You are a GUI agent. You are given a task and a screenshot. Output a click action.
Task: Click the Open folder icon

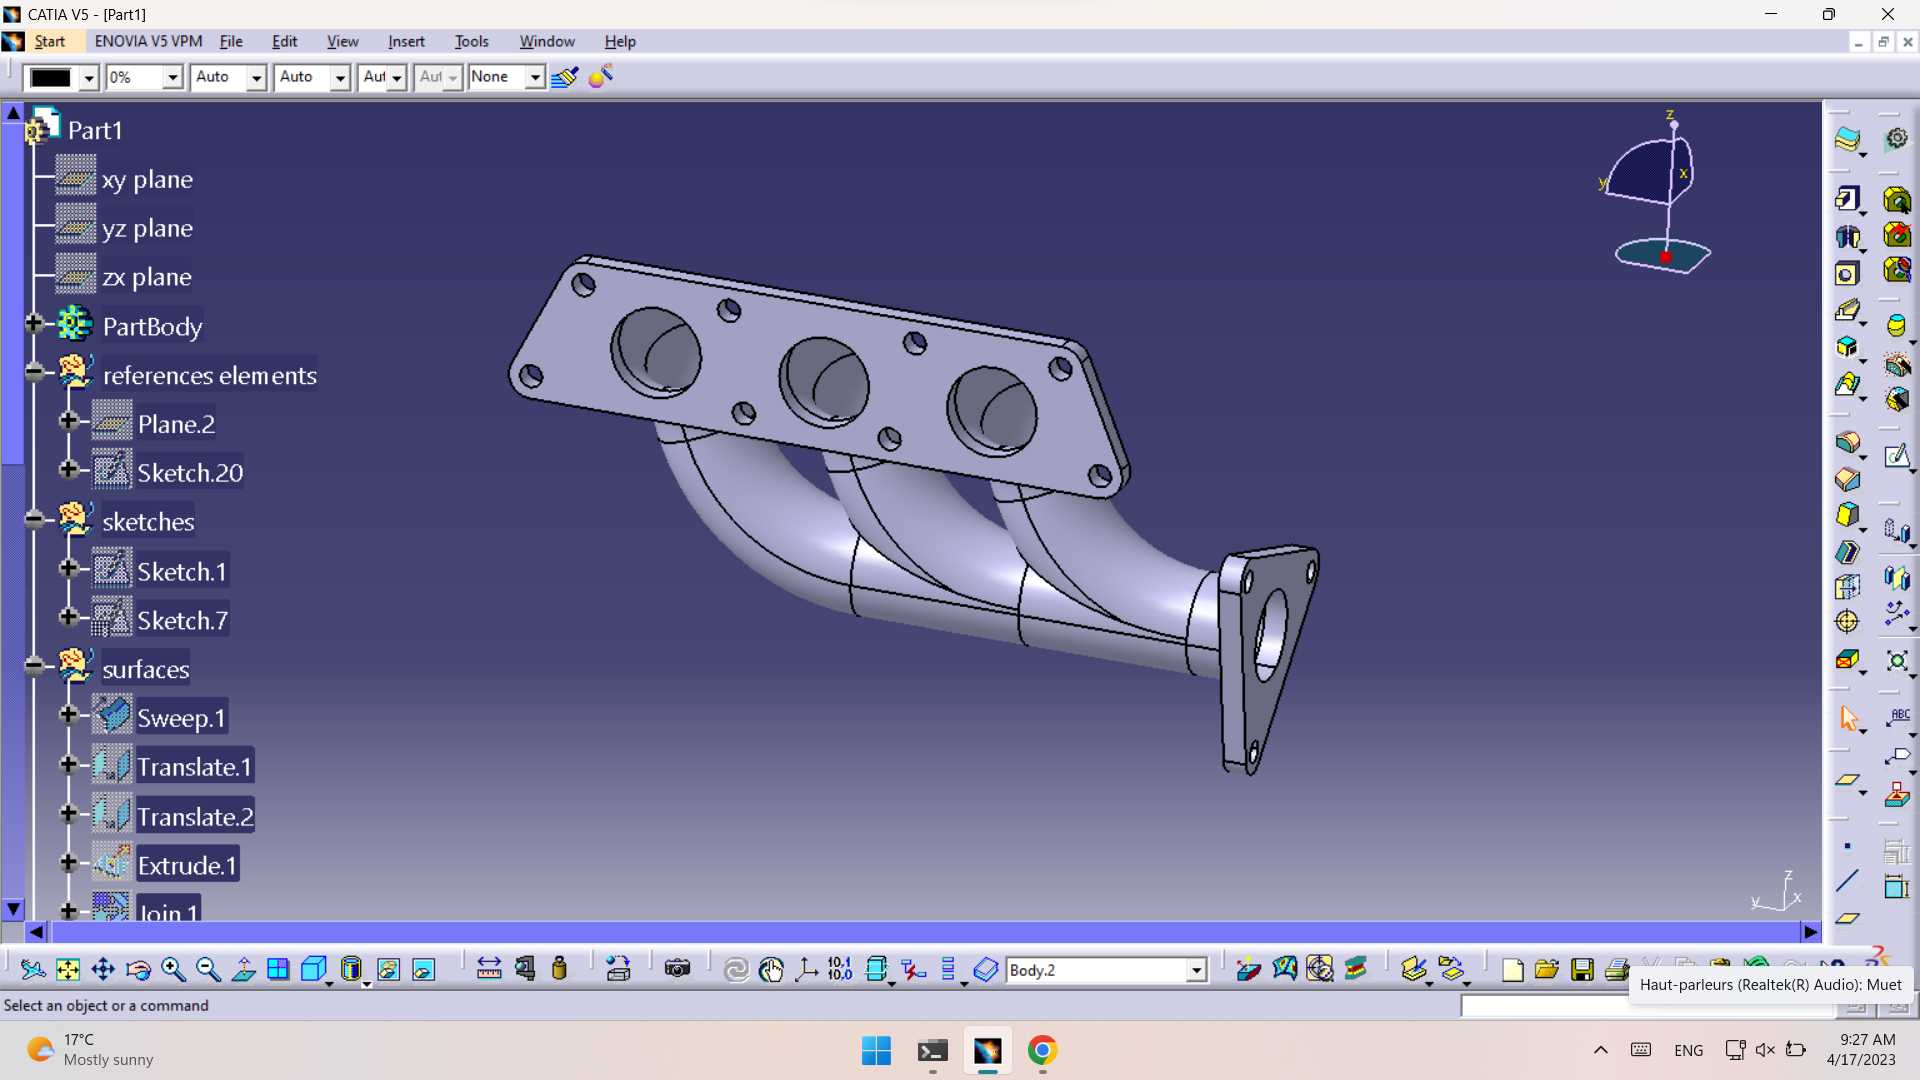pyautogui.click(x=1547, y=969)
